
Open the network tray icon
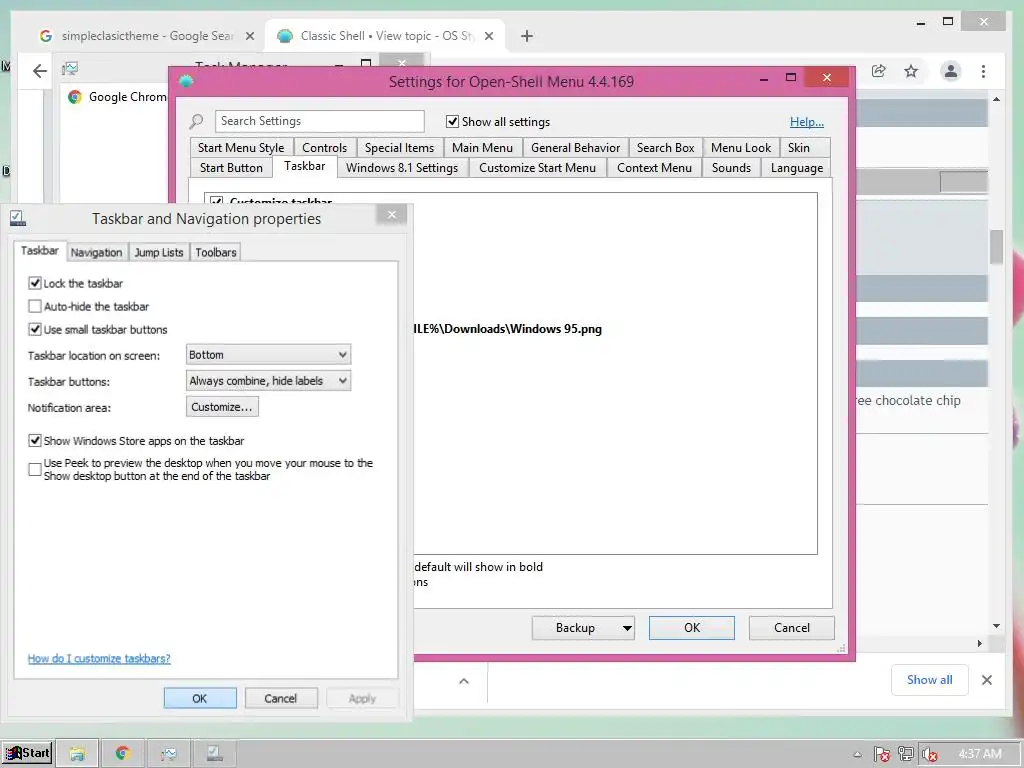pos(905,754)
